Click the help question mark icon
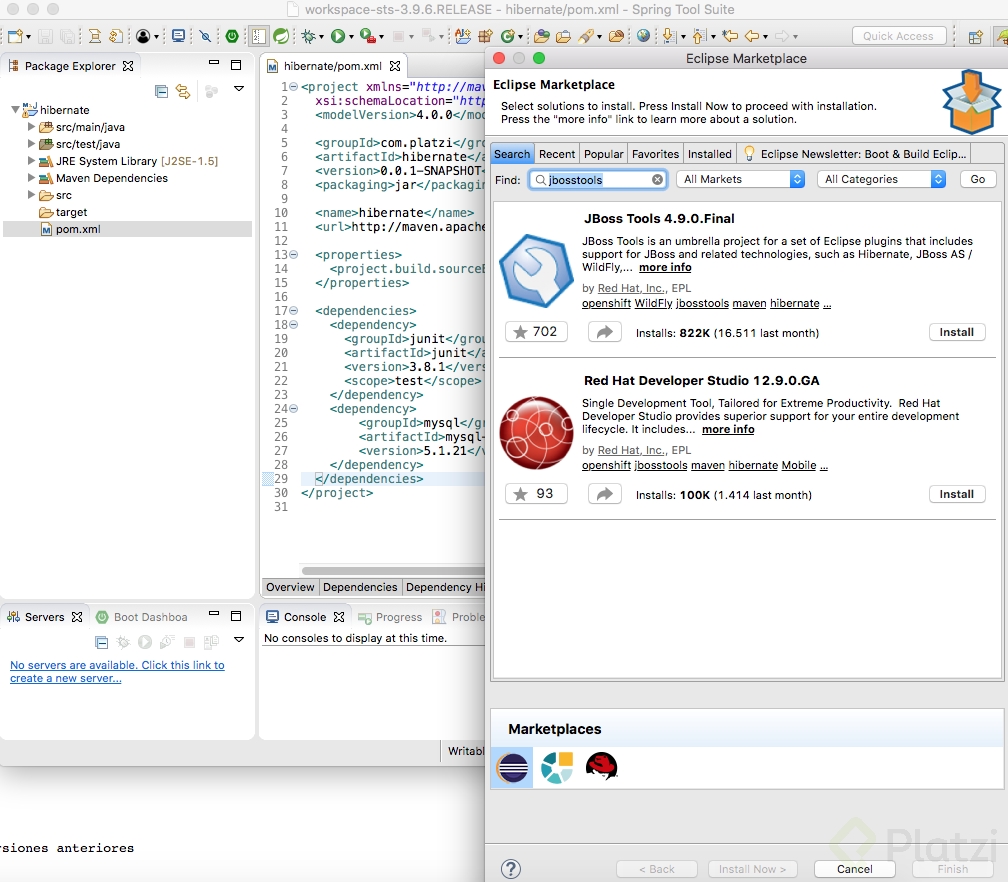The image size is (1008, 882). pyautogui.click(x=510, y=868)
